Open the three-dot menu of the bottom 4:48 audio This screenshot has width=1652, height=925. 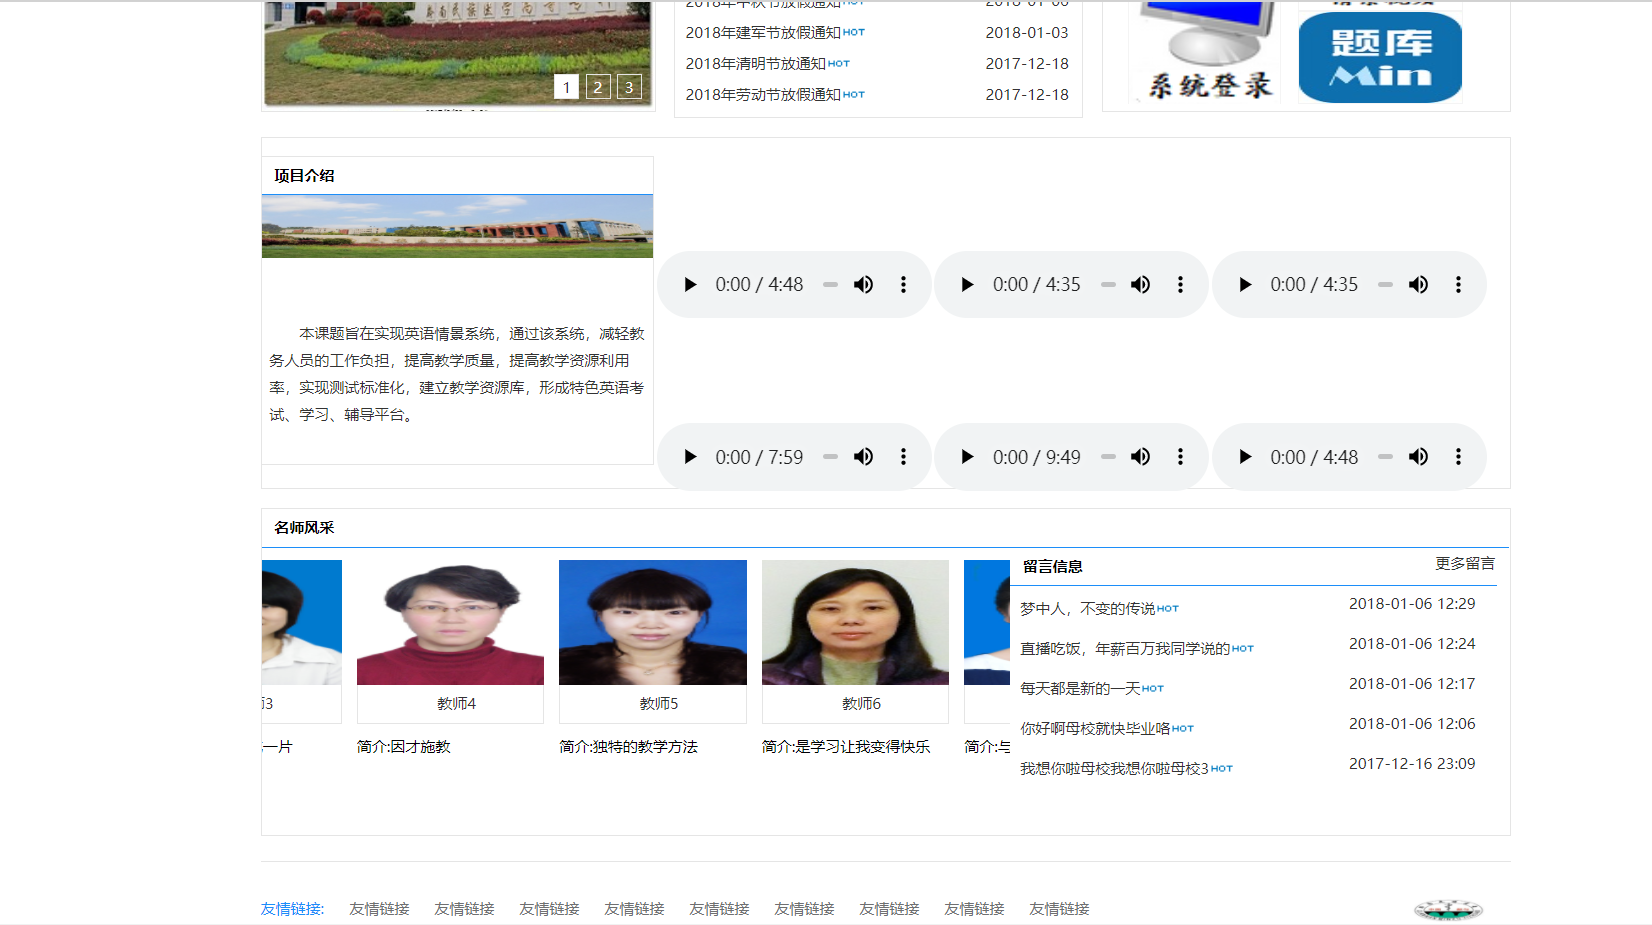[1458, 456]
